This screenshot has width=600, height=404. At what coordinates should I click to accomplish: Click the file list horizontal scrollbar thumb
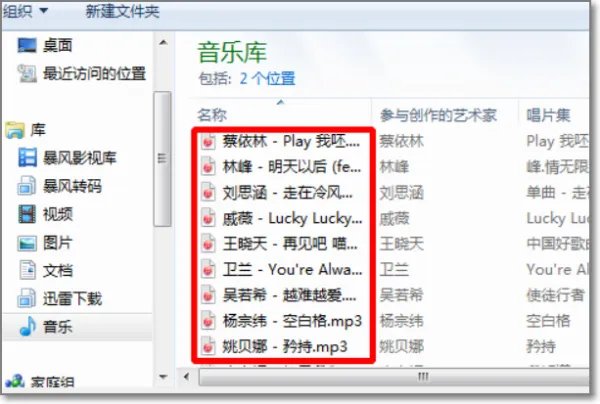pyautogui.click(x=394, y=377)
